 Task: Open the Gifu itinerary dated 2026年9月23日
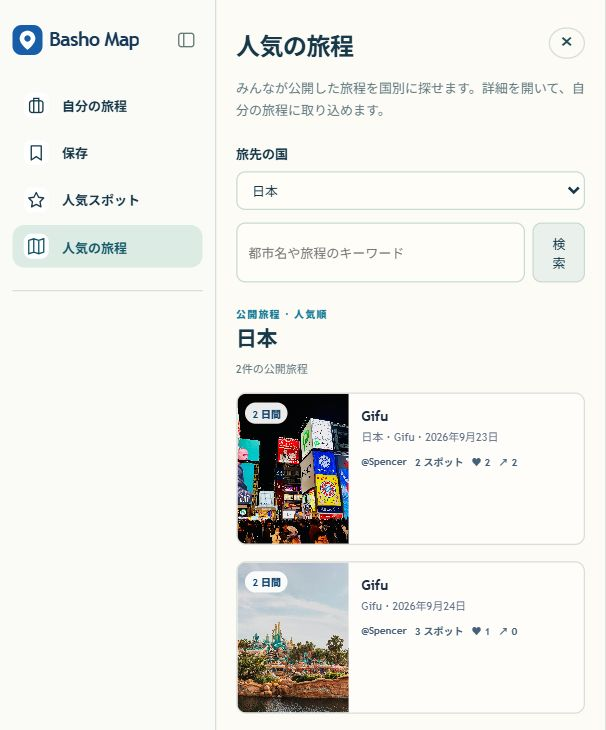tap(411, 469)
